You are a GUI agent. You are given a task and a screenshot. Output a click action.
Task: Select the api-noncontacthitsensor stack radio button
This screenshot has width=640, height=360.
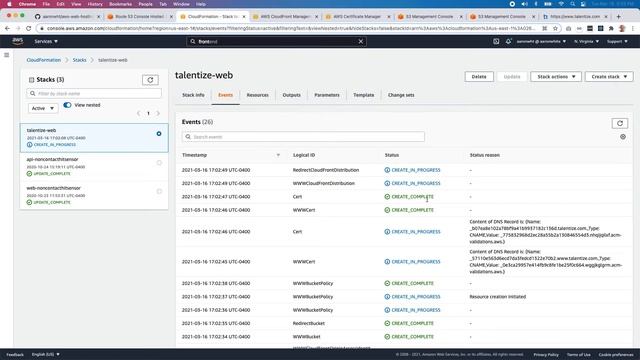click(159, 162)
